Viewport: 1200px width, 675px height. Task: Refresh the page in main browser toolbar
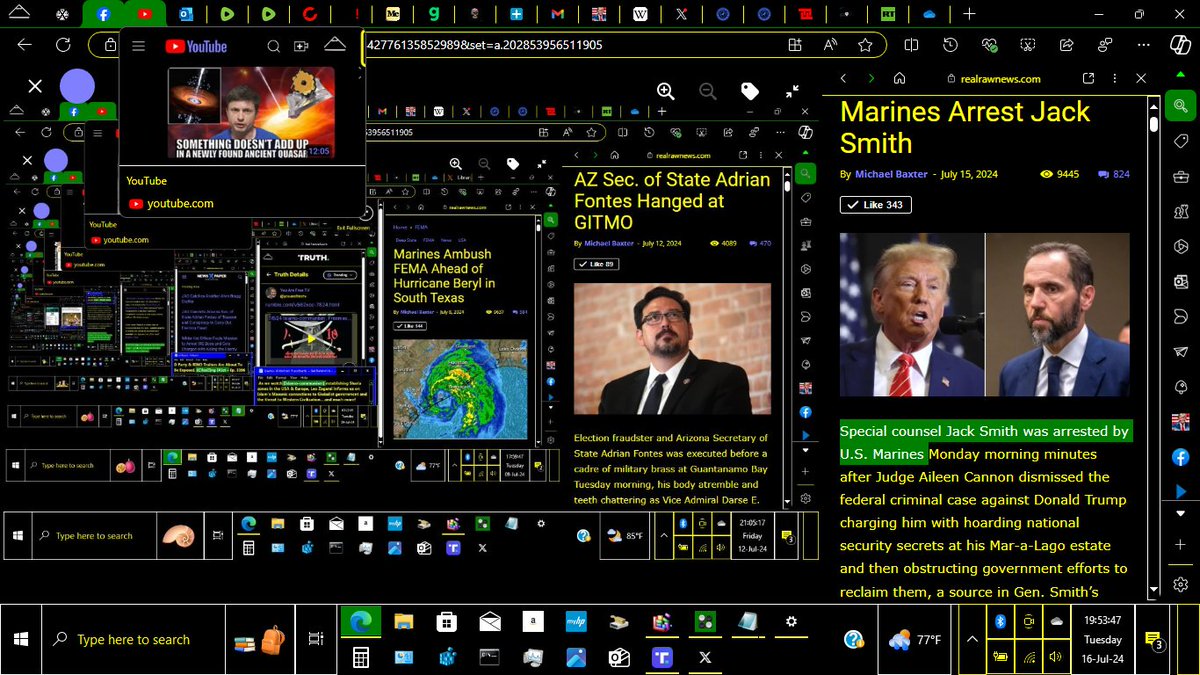tap(63, 45)
